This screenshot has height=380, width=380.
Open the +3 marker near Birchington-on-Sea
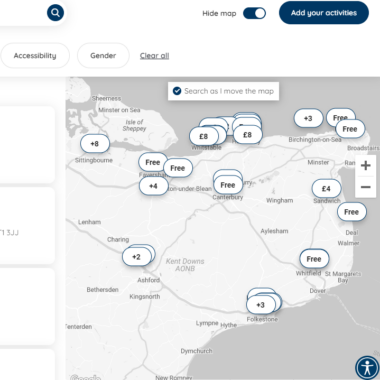click(308, 118)
